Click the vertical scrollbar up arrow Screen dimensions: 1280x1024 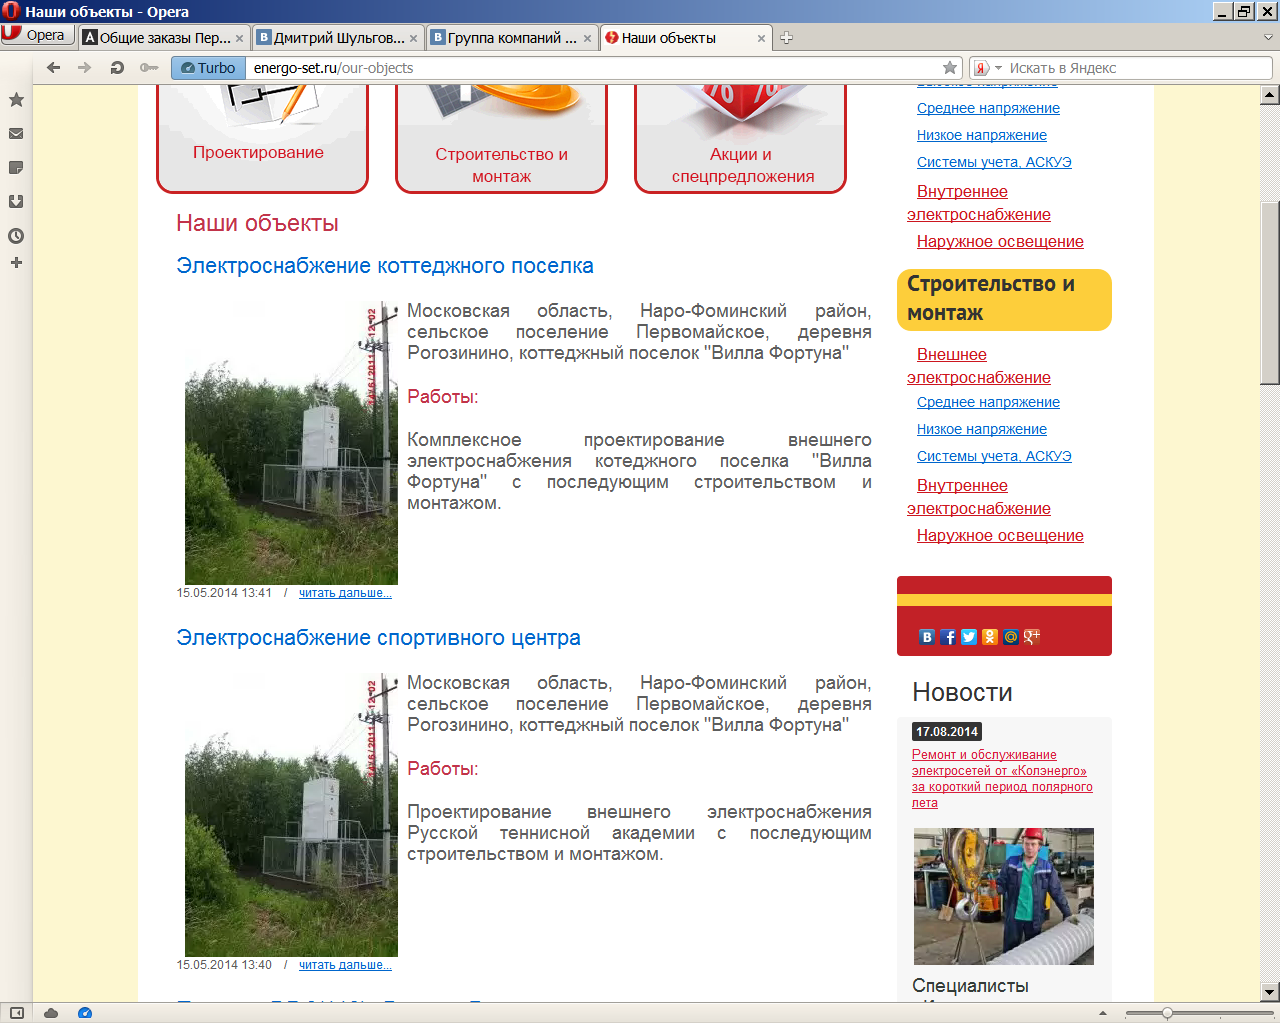(1270, 95)
